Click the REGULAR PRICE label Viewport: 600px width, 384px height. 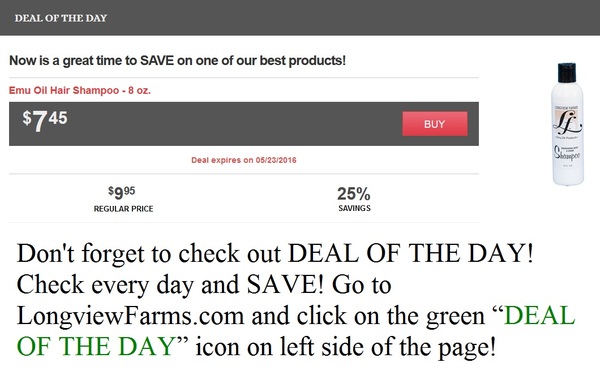(124, 209)
